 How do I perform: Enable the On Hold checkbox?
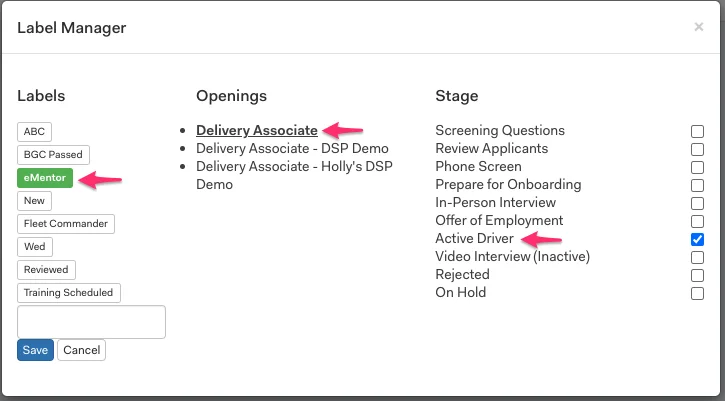pyautogui.click(x=697, y=293)
